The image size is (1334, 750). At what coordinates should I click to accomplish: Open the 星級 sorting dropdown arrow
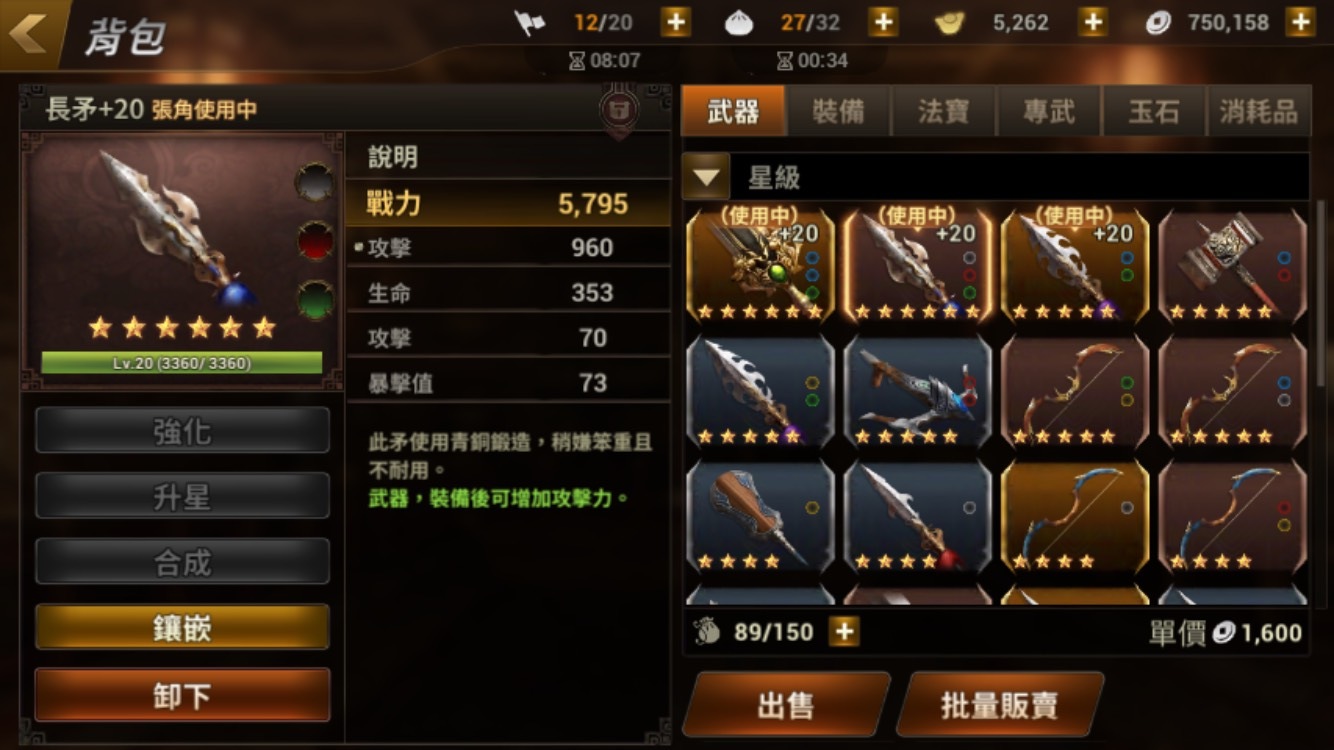pyautogui.click(x=707, y=178)
